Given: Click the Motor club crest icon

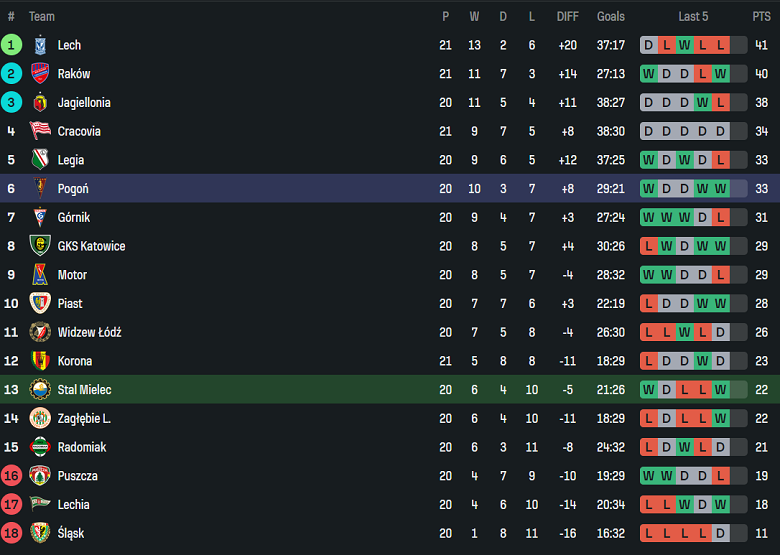Looking at the screenshot, I should pos(40,275).
